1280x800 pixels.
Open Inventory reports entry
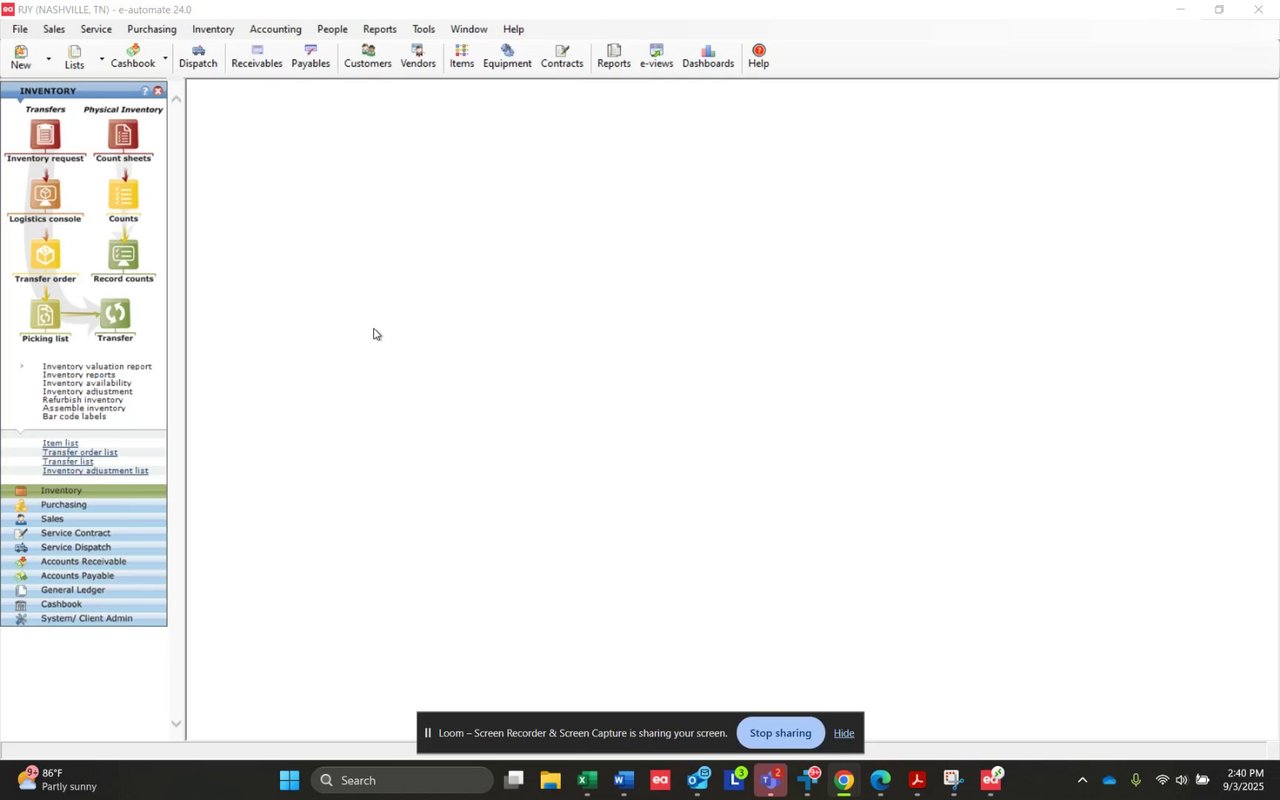pos(79,375)
